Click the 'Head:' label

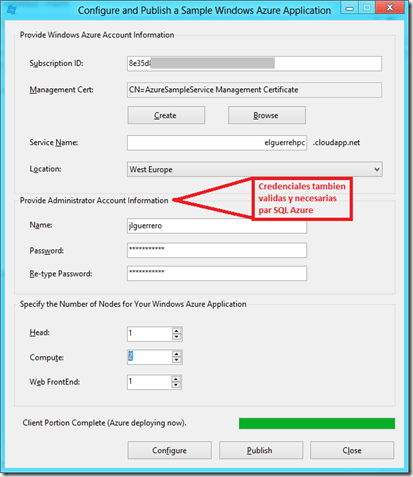(x=39, y=333)
